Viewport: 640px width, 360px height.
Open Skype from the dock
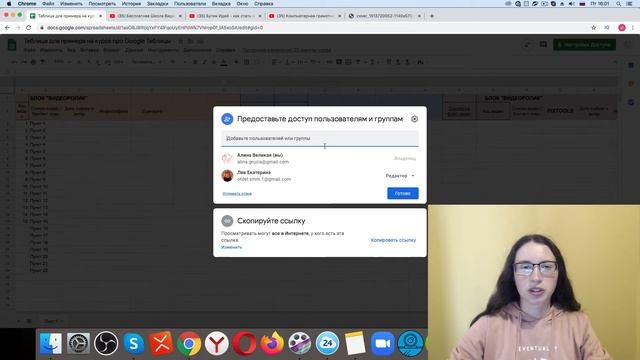133,343
